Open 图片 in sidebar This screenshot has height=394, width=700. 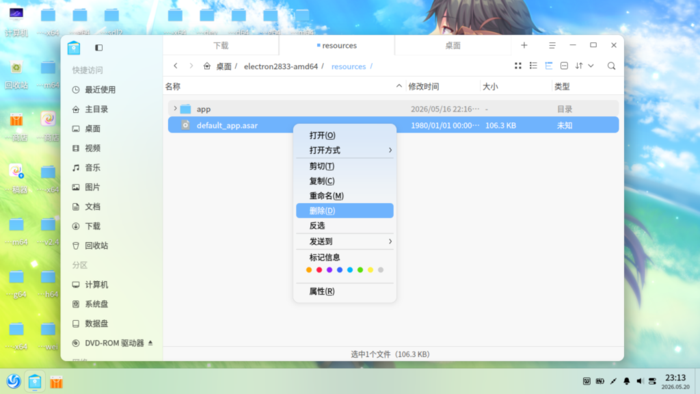[x=112, y=187]
